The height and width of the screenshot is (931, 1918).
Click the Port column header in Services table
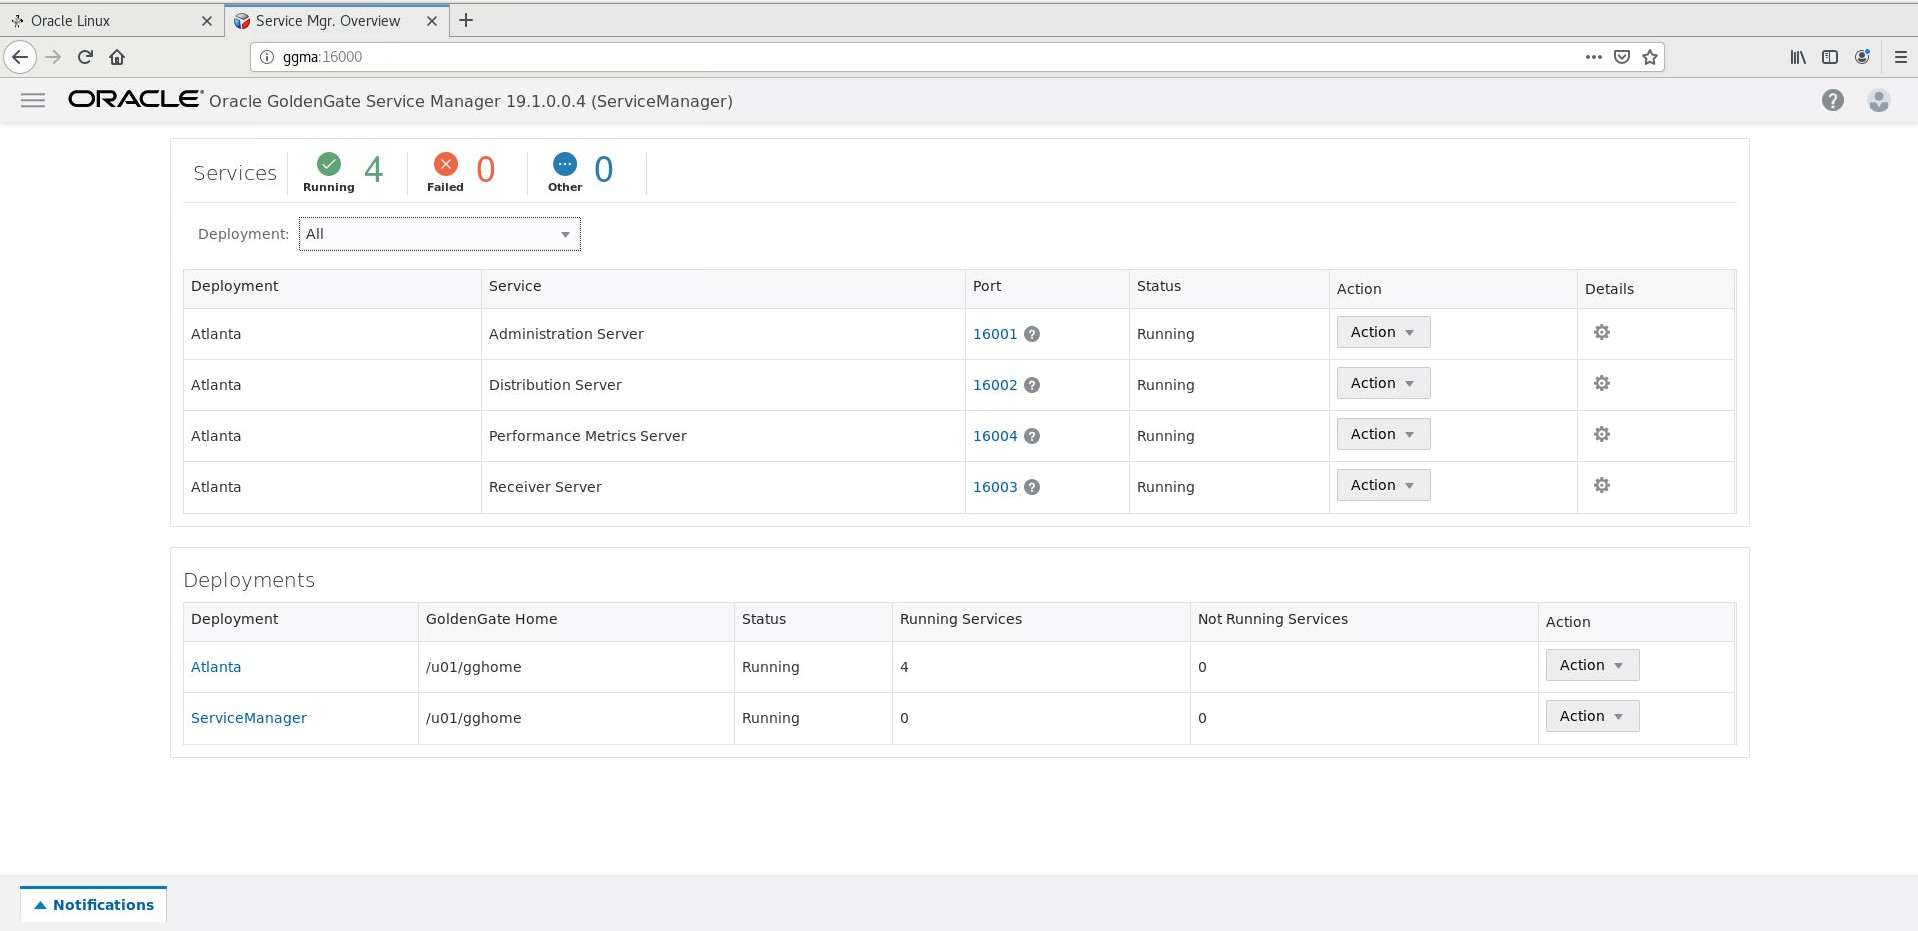[987, 286]
